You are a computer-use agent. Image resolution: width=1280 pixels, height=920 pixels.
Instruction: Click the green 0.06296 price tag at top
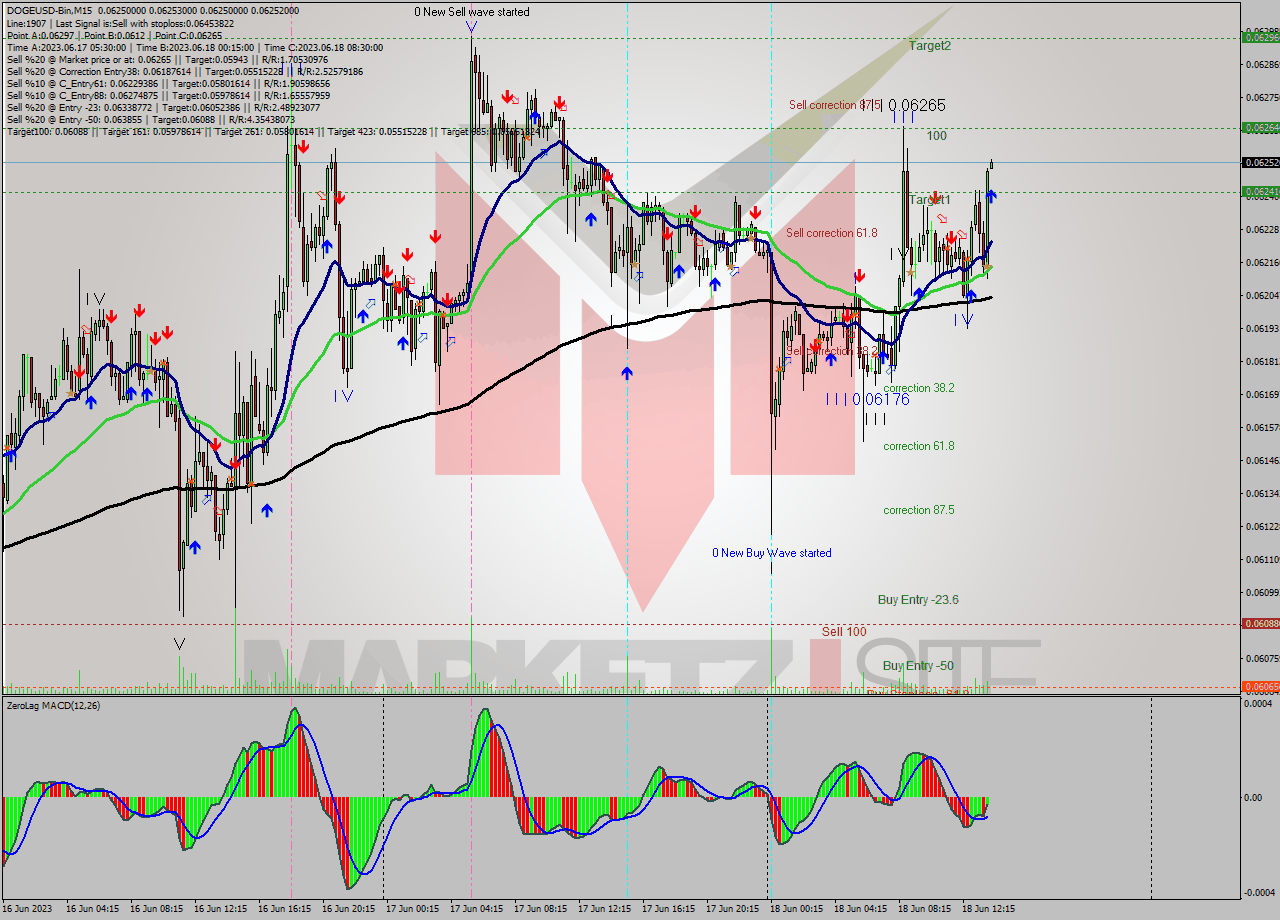pyautogui.click(x=1260, y=37)
